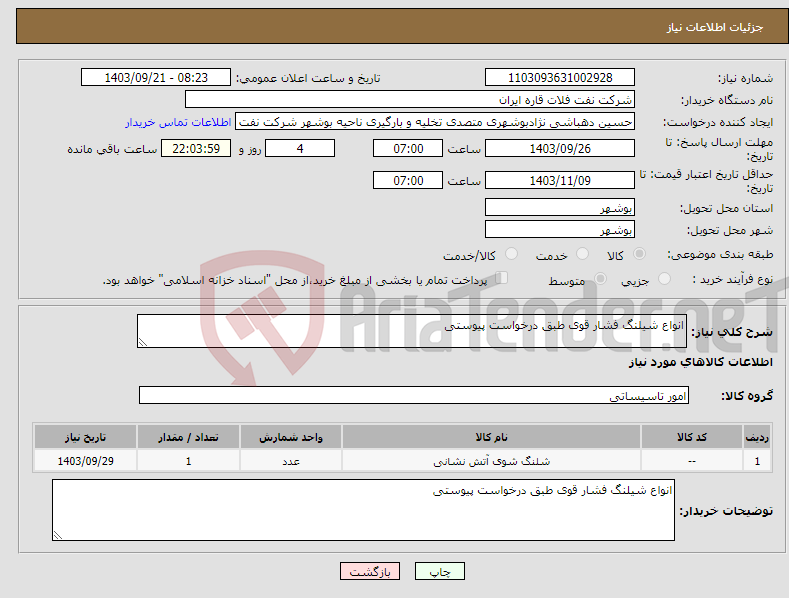
Task: Click the delivery province field استان محل تحویل
Action: [560, 207]
